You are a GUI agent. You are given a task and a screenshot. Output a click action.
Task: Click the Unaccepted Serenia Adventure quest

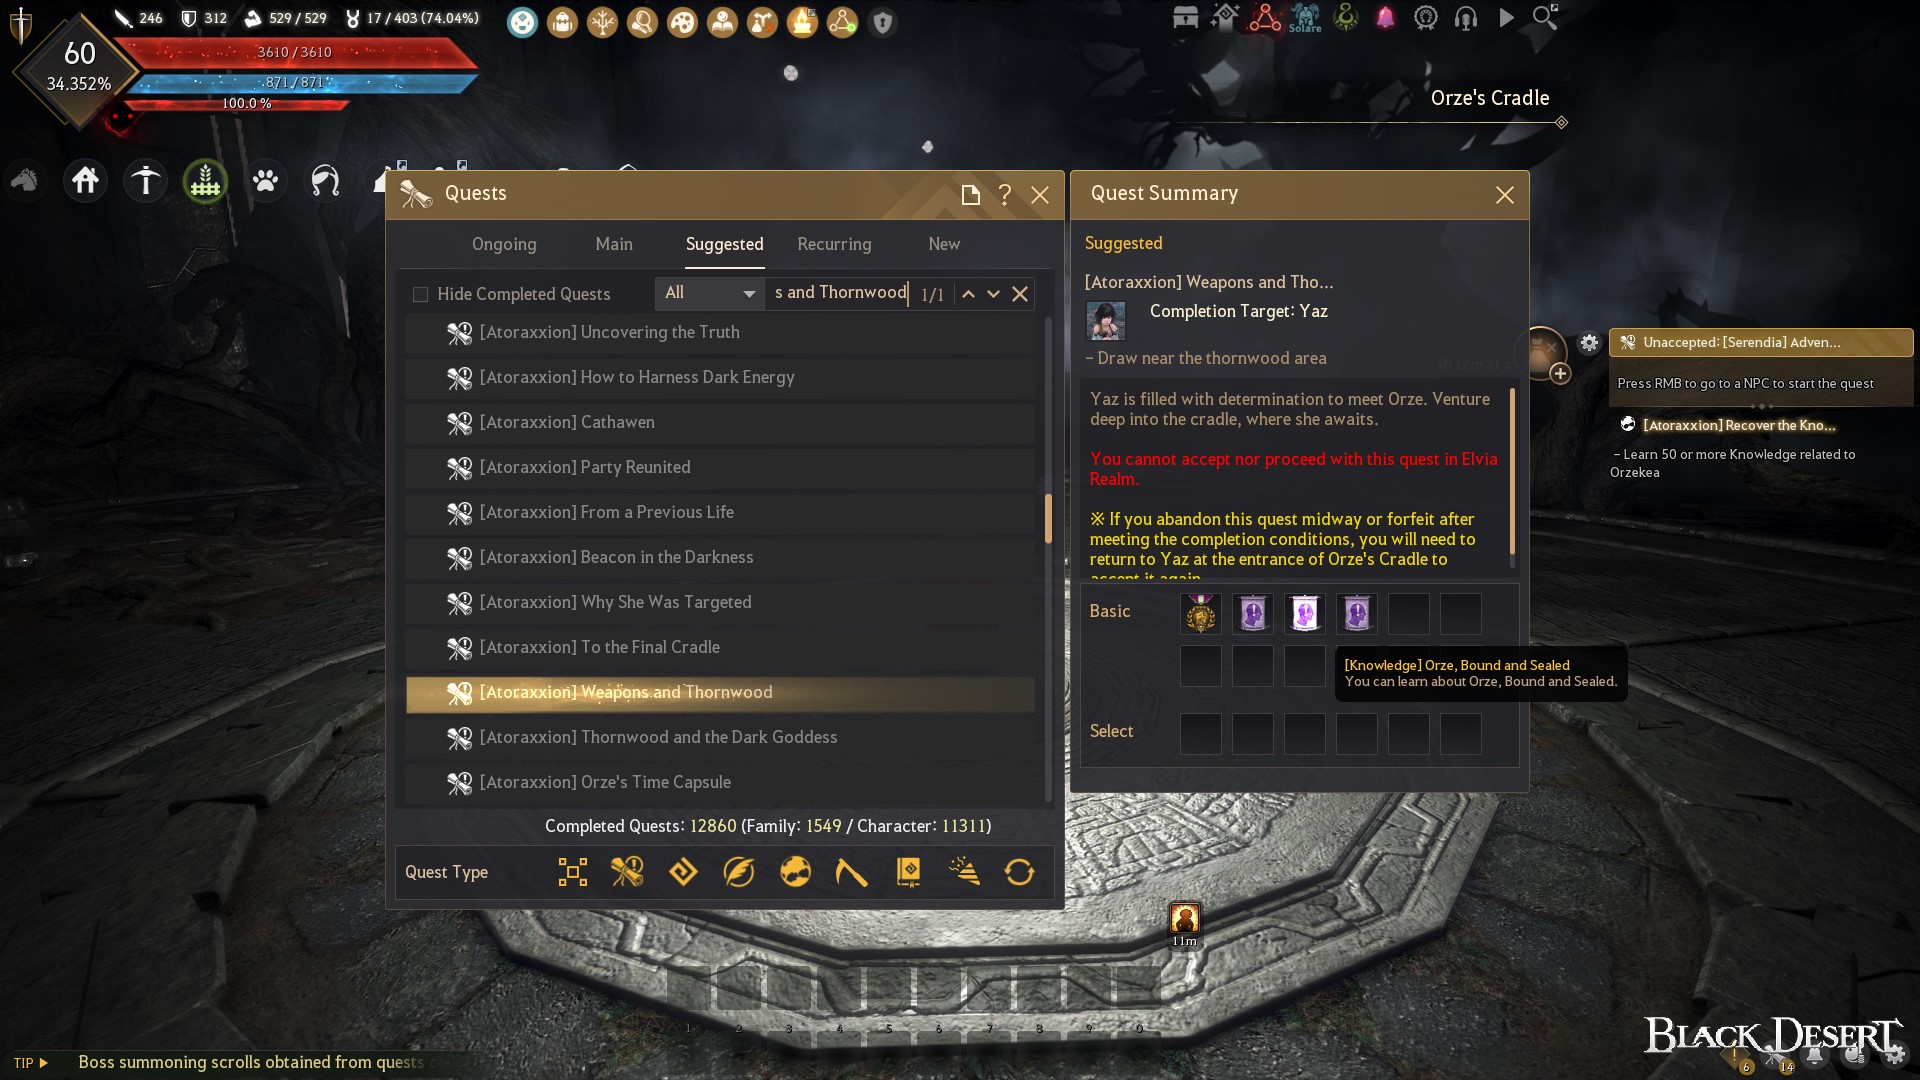coord(1760,342)
